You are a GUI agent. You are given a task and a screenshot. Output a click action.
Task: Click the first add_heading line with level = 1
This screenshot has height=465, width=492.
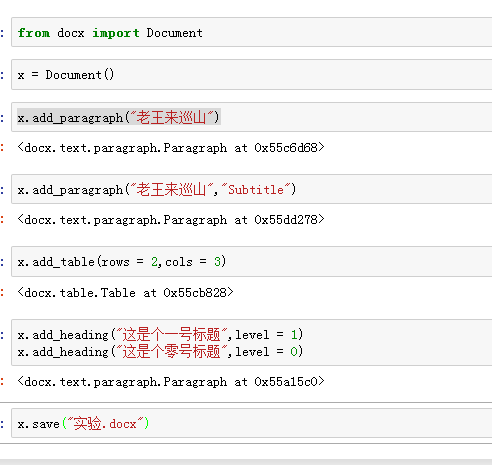(x=160, y=334)
